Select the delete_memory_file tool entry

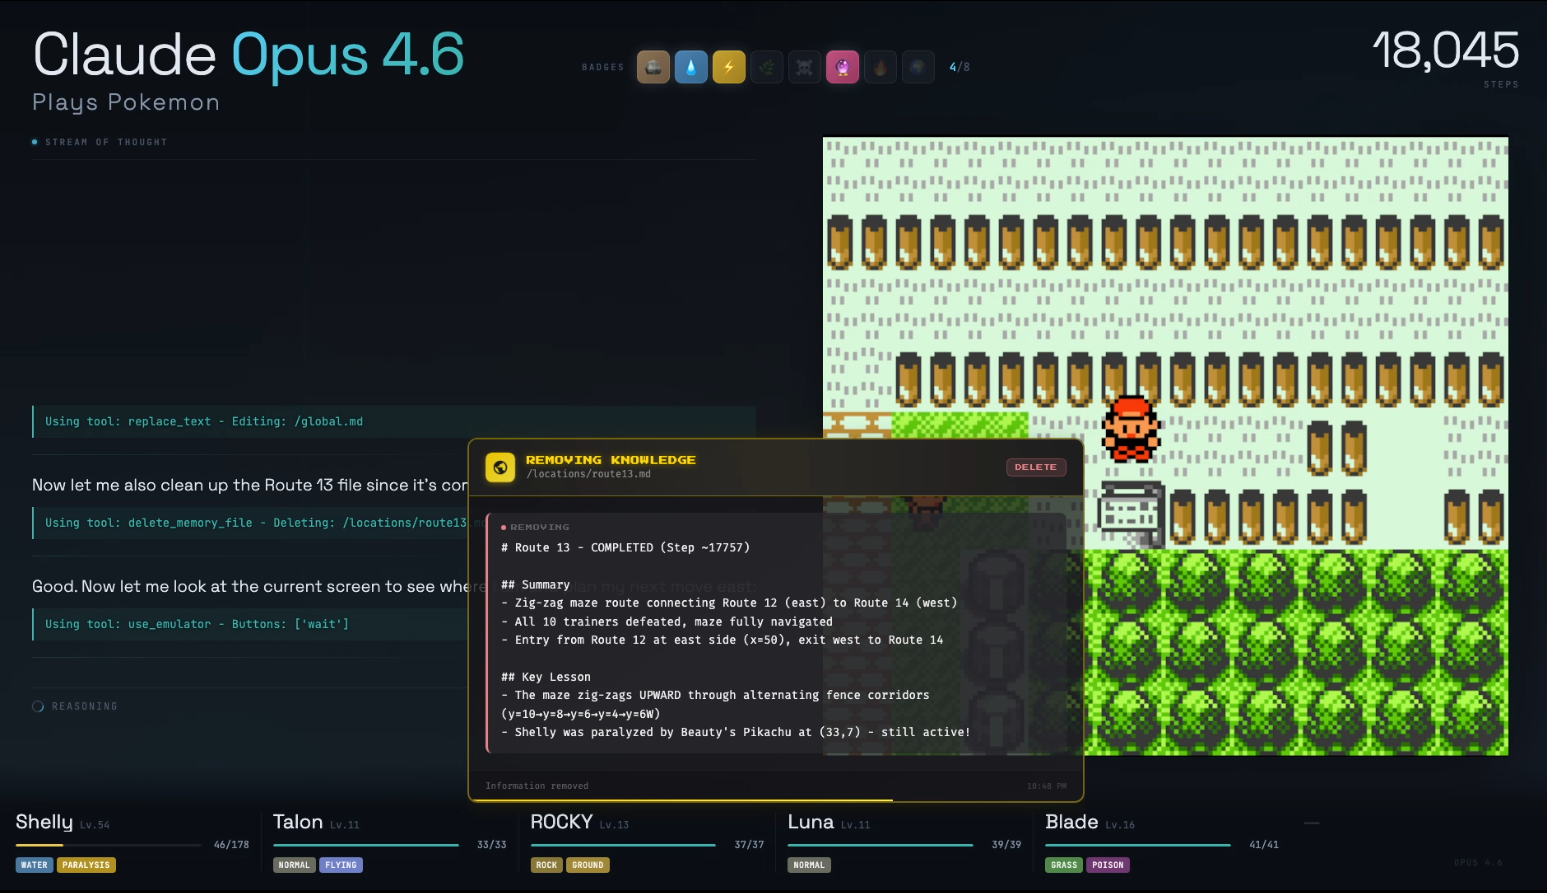(x=250, y=523)
